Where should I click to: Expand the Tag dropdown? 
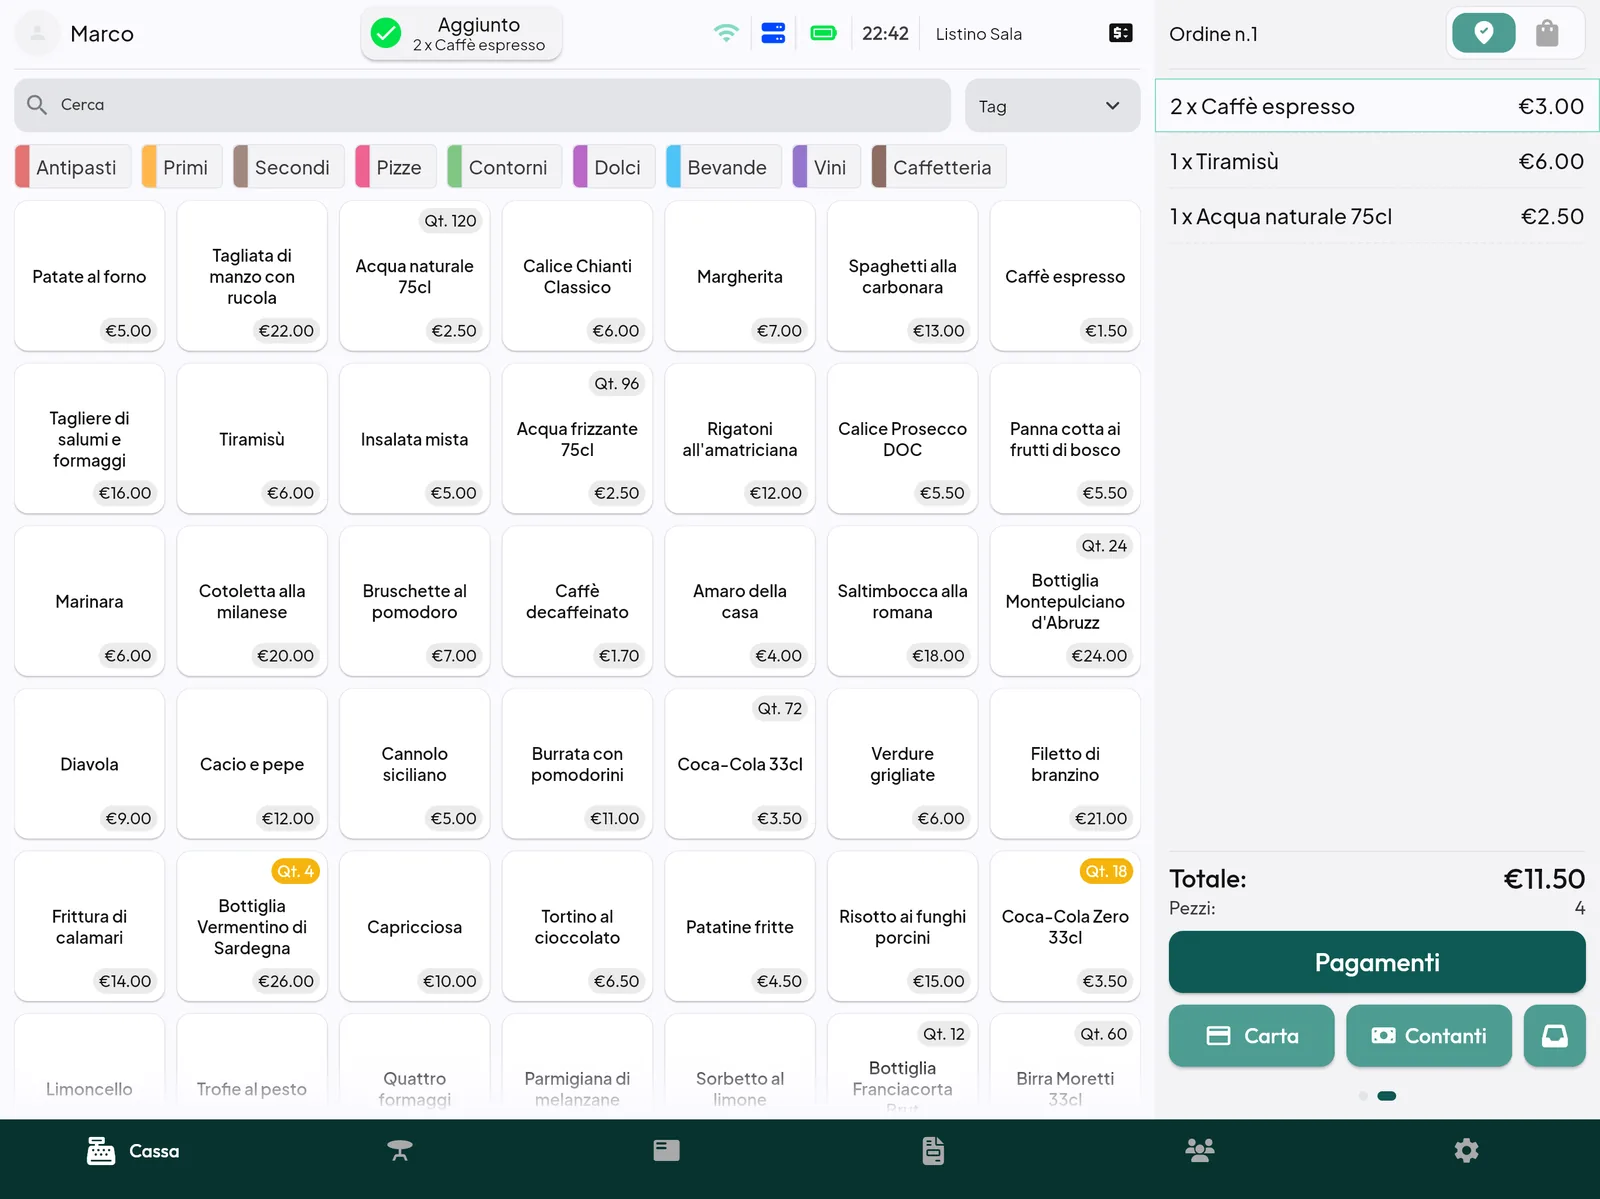pyautogui.click(x=1053, y=106)
